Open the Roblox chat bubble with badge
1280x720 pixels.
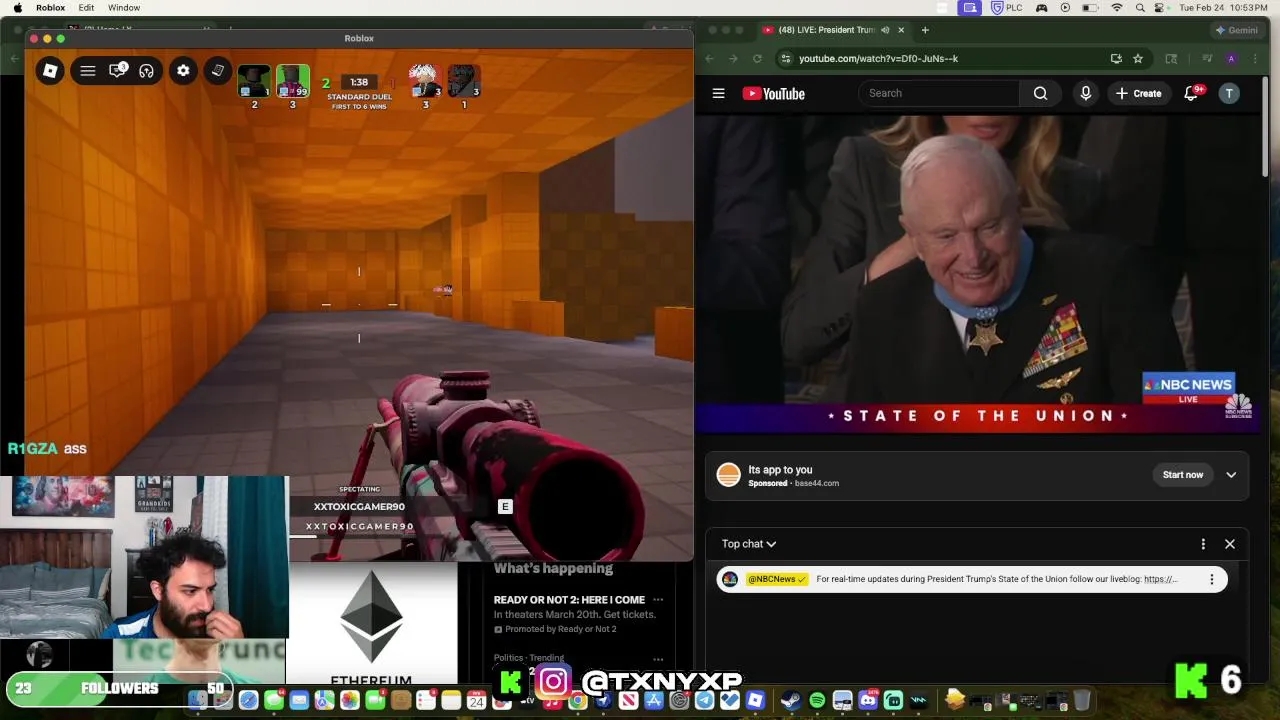(x=118, y=70)
